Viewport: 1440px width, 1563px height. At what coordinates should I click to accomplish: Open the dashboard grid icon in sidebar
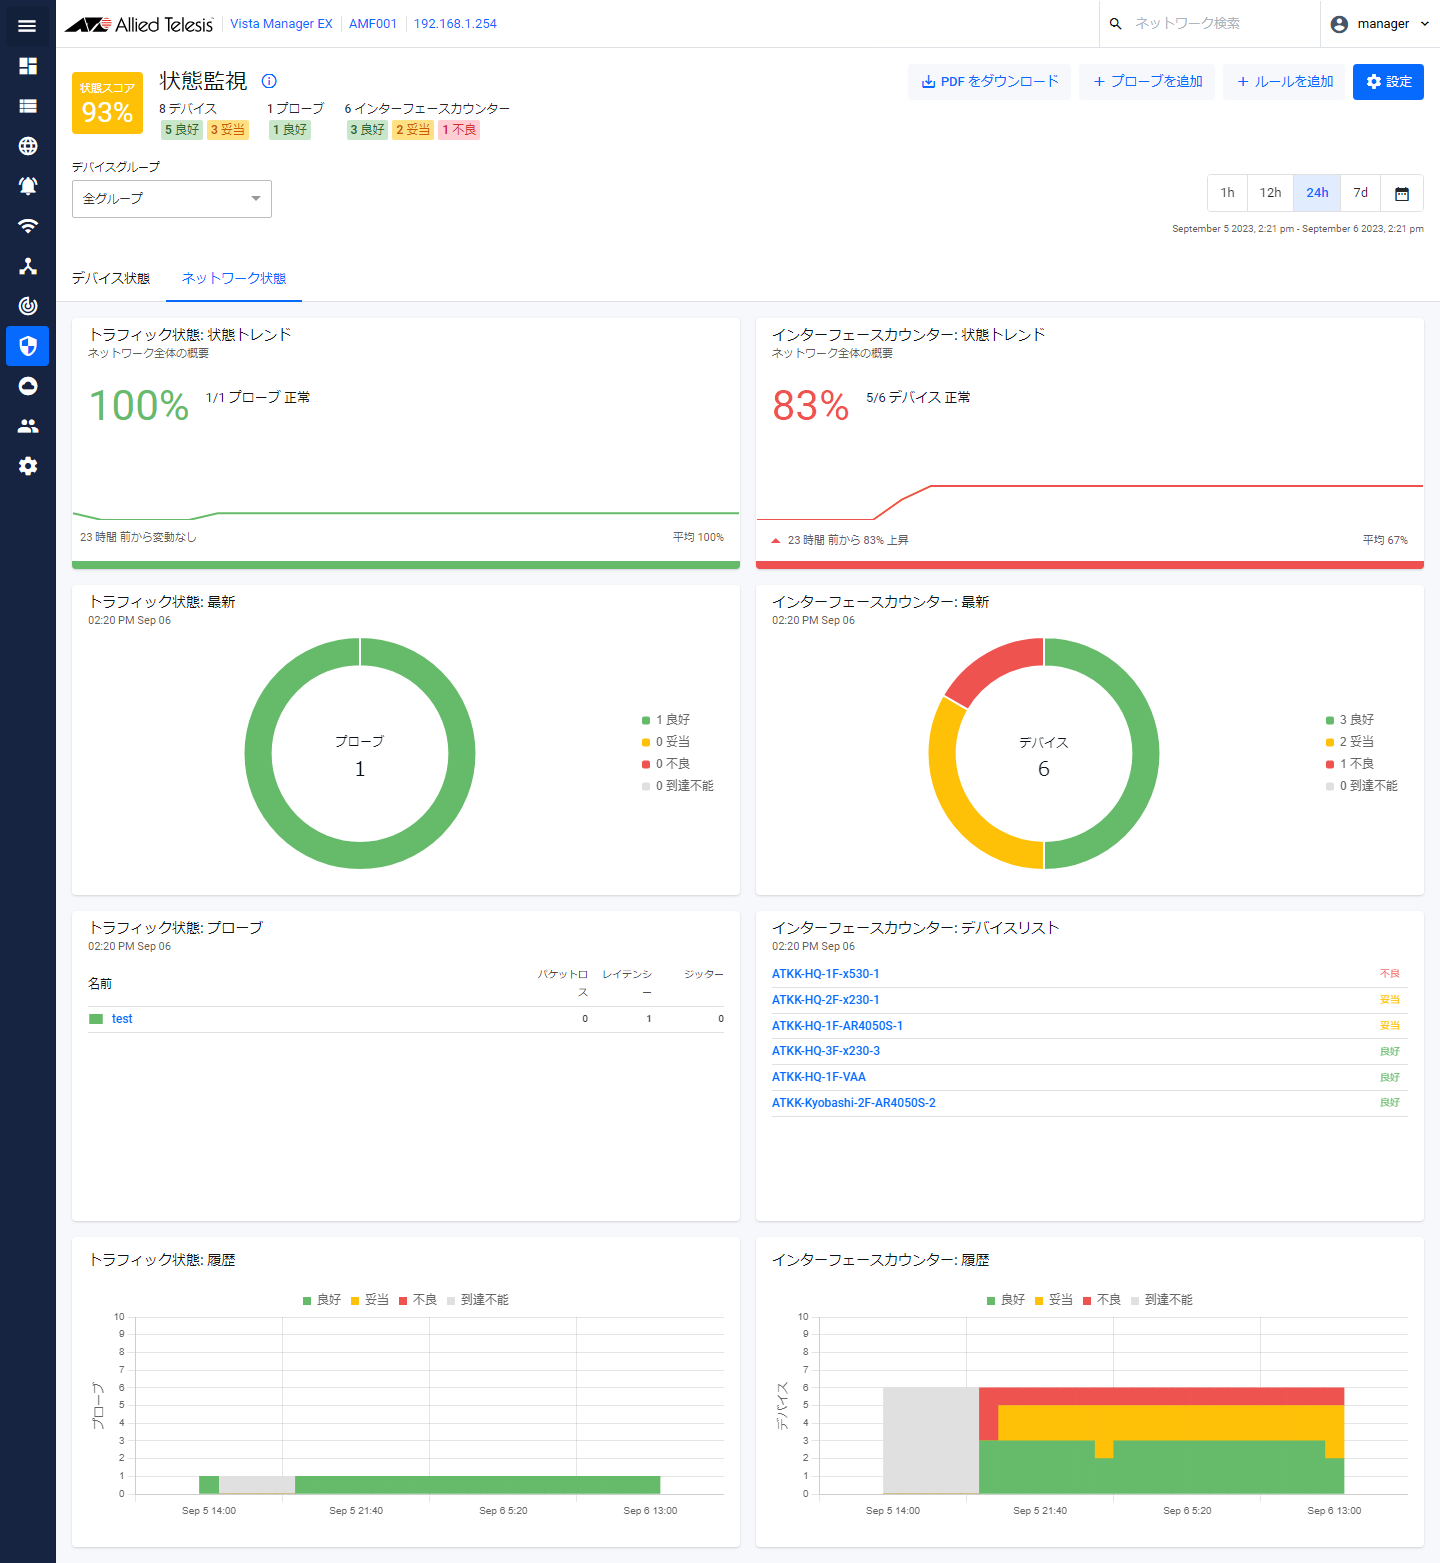tap(28, 66)
